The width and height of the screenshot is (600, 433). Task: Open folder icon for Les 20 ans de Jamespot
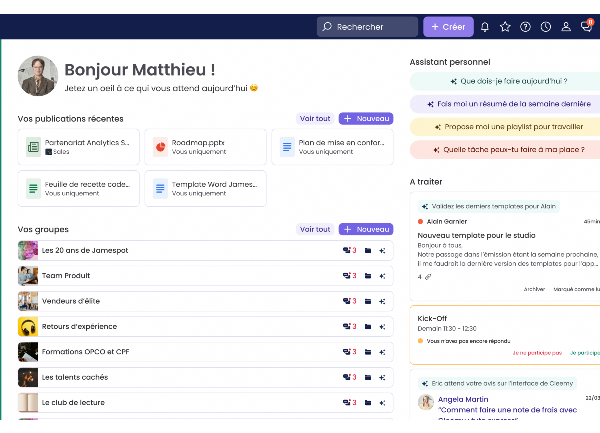[368, 251]
